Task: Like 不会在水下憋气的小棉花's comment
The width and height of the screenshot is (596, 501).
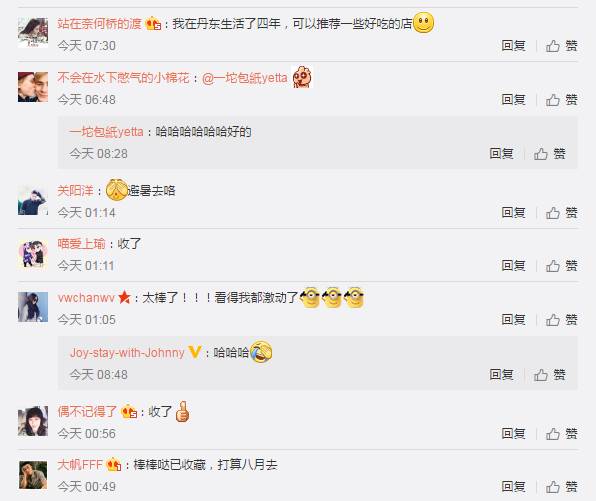Action: coord(561,100)
